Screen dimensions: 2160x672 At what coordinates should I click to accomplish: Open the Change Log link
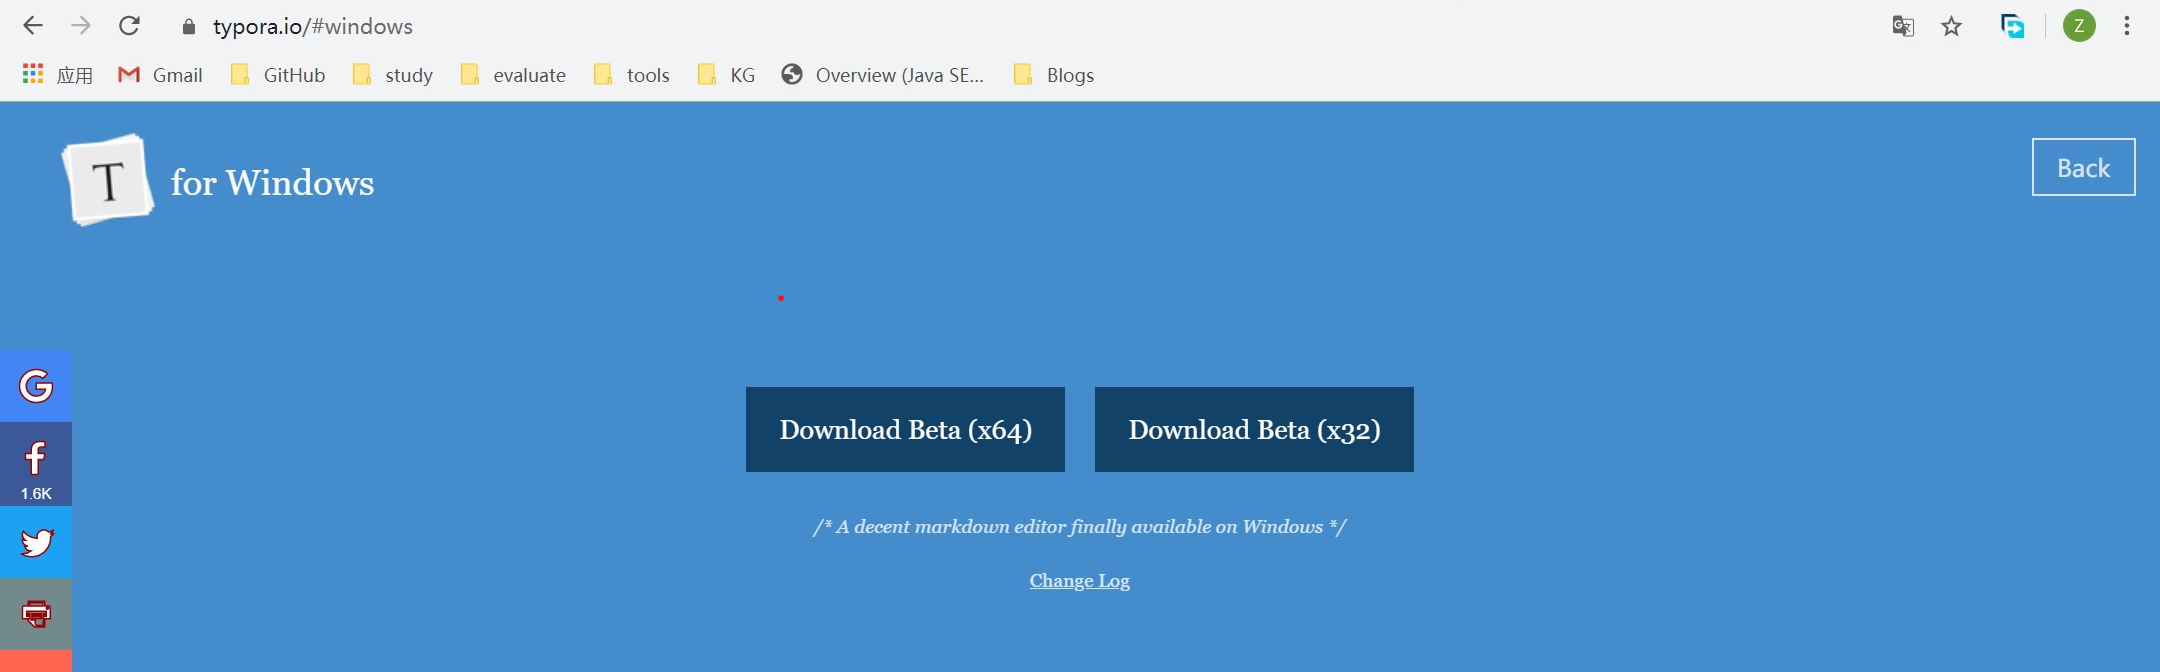(x=1080, y=581)
